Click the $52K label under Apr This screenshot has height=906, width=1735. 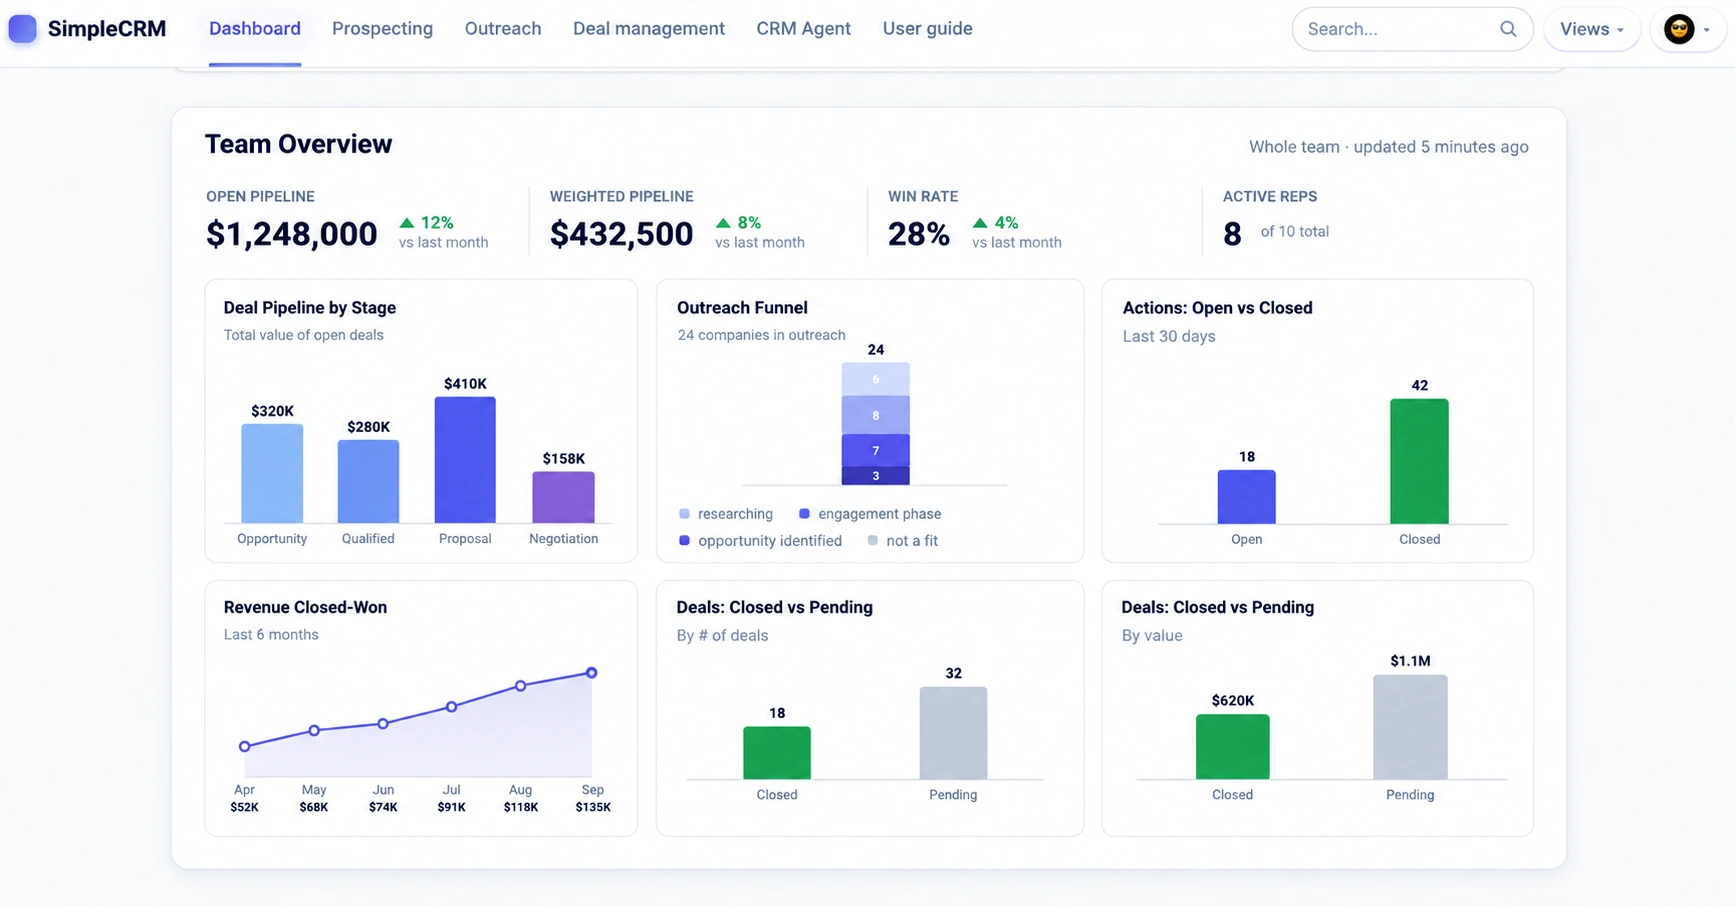click(x=244, y=807)
